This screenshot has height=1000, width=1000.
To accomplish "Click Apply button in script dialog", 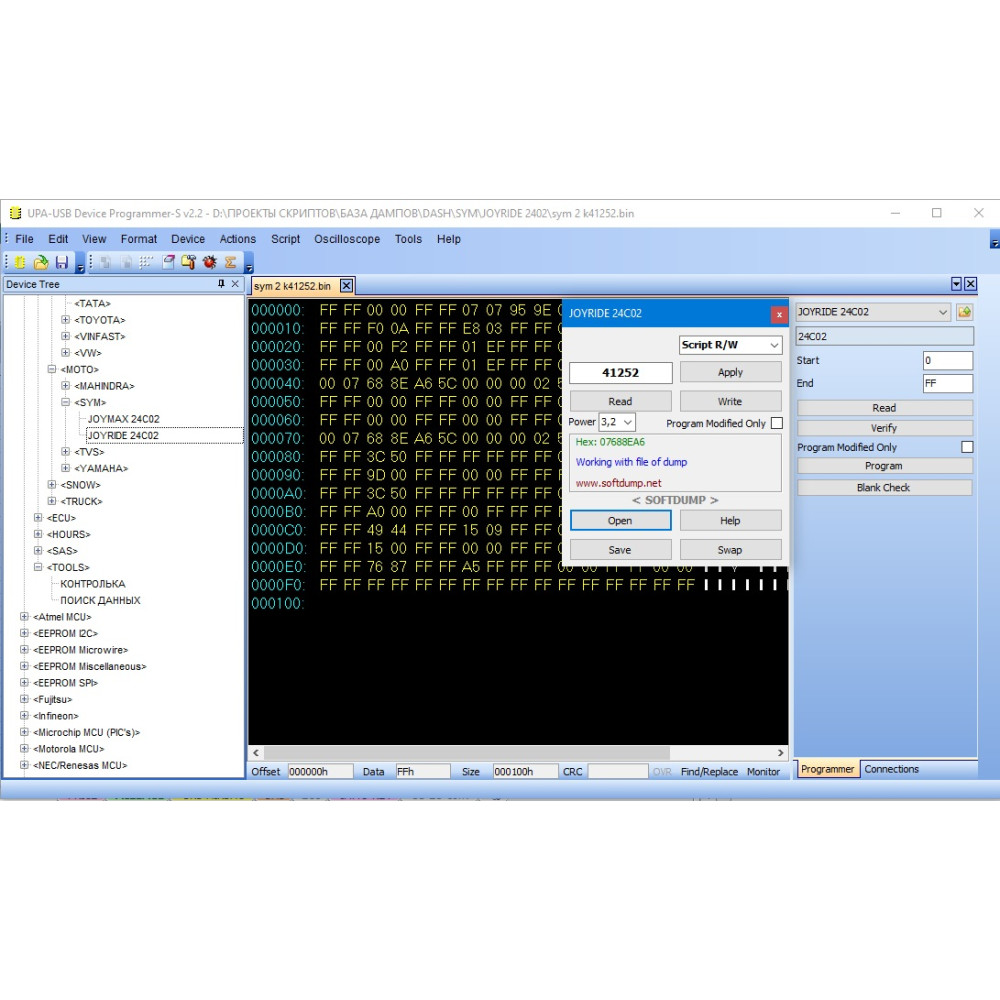I will pyautogui.click(x=730, y=372).
